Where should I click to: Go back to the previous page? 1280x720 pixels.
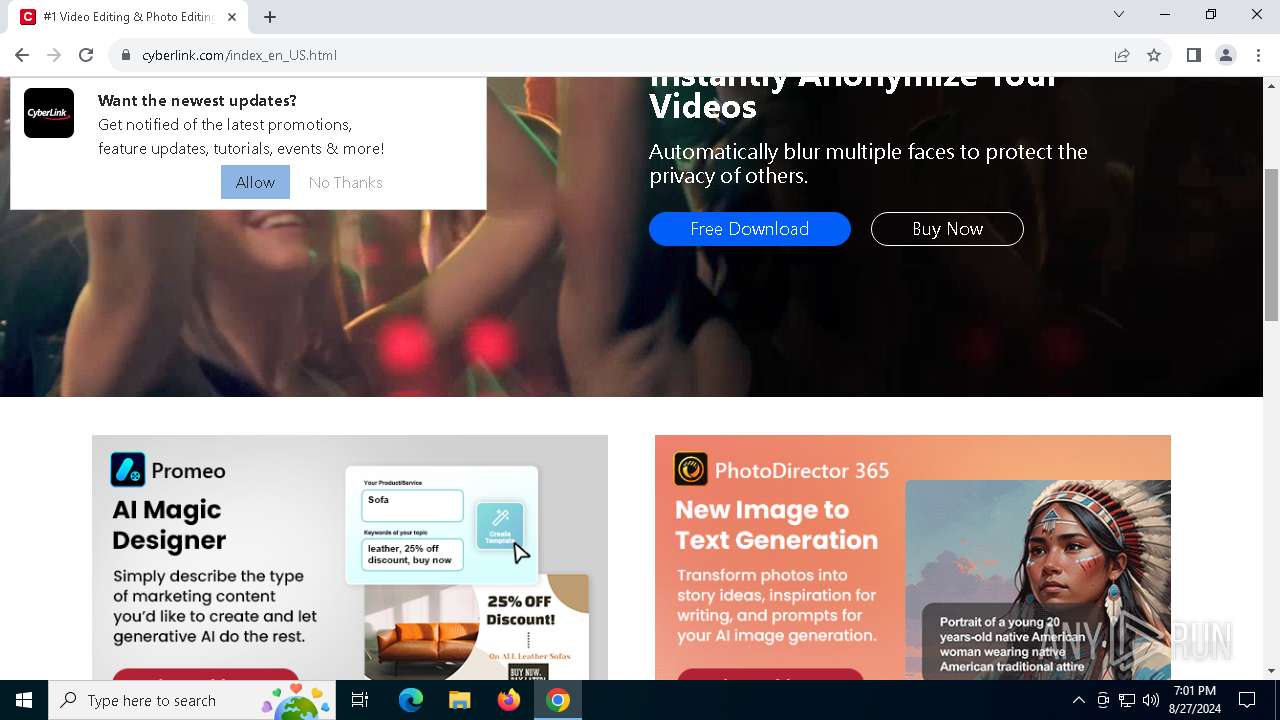pyautogui.click(x=22, y=55)
